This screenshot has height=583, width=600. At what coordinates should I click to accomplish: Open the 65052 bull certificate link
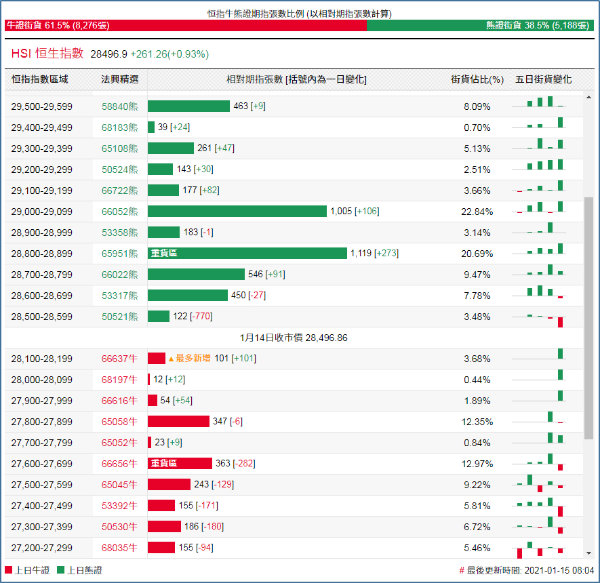point(119,443)
